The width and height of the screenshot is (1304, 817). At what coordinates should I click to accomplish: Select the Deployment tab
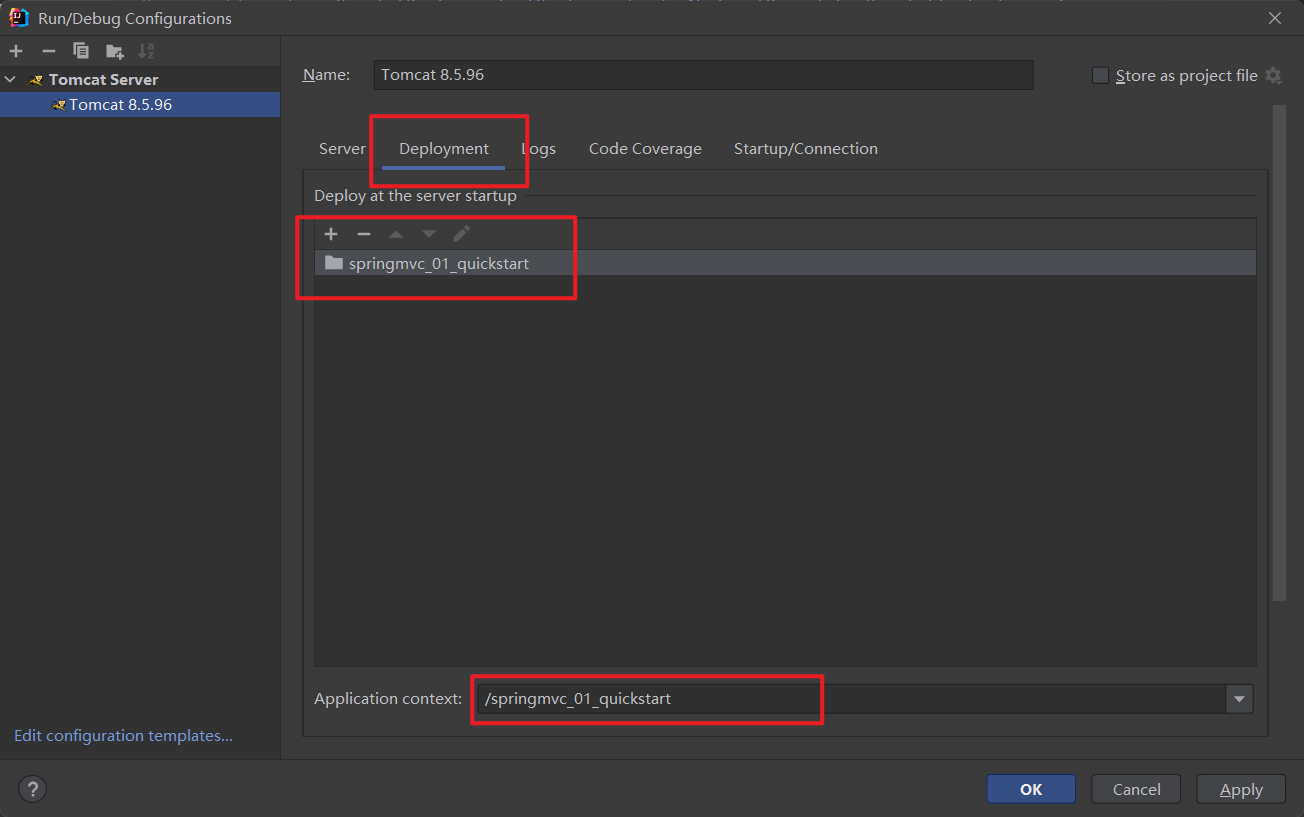pyautogui.click(x=444, y=149)
